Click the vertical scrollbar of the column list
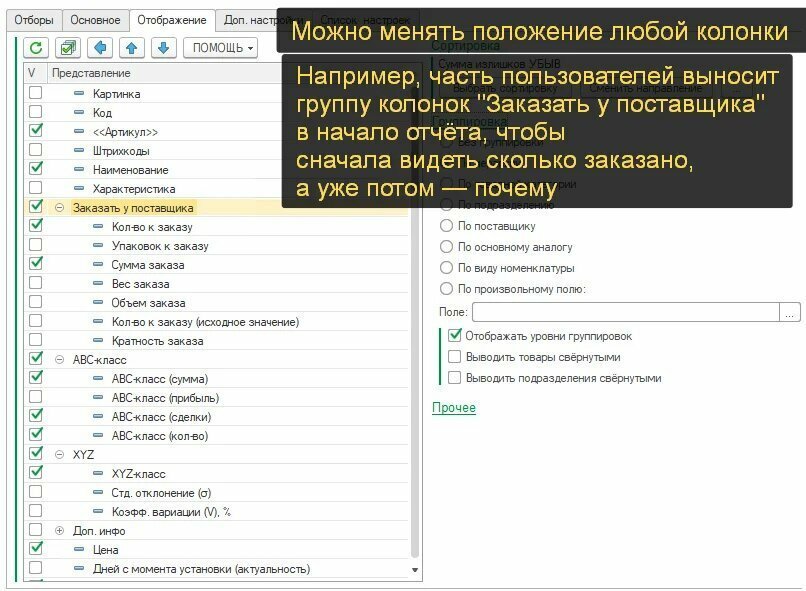This screenshot has height=591, width=806. pyautogui.click(x=415, y=319)
